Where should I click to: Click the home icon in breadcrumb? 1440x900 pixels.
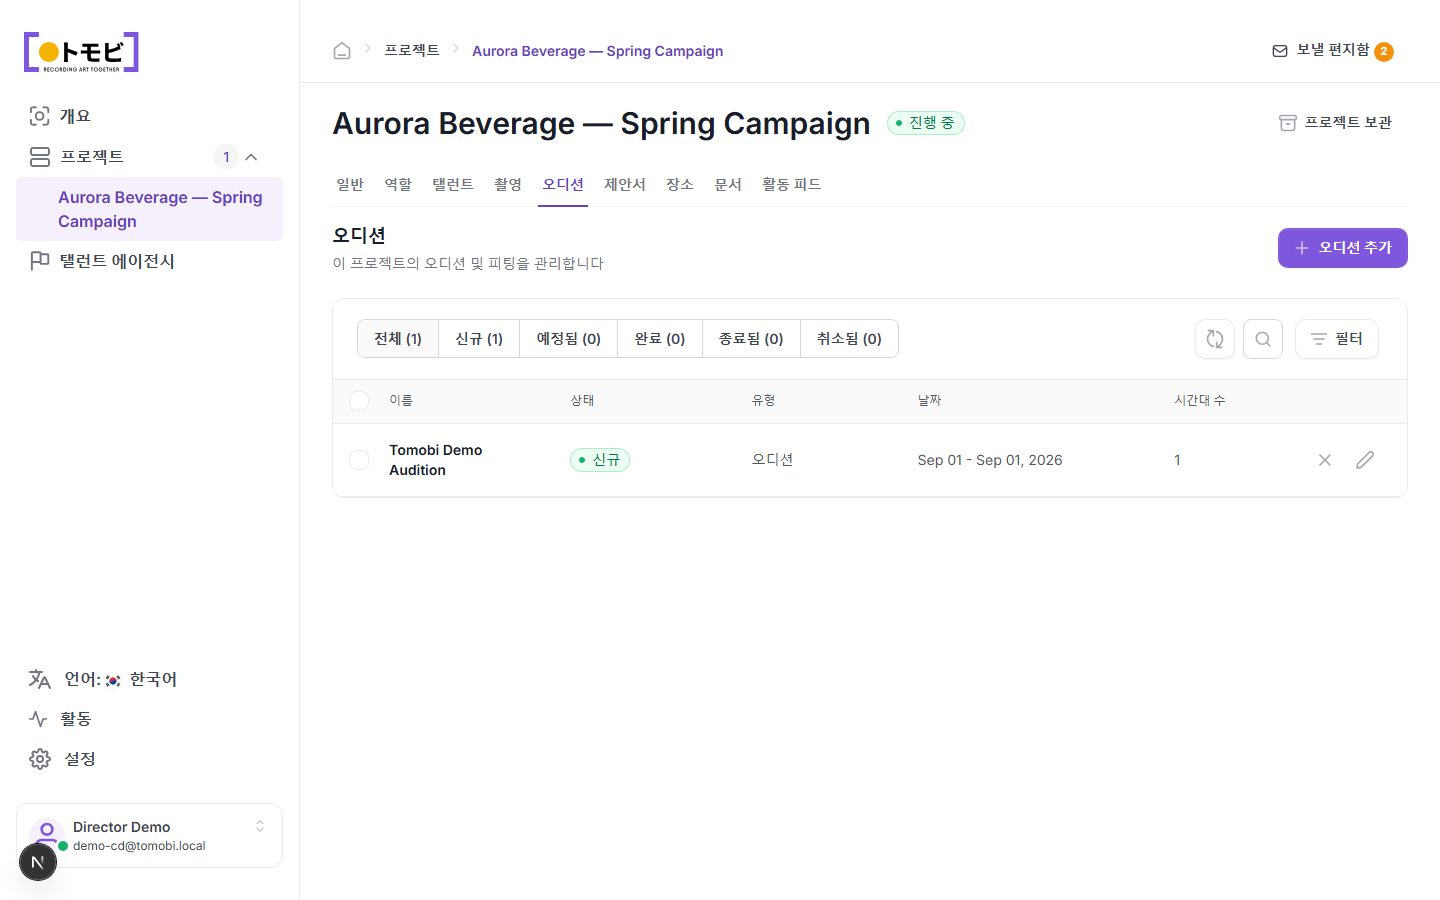[342, 51]
